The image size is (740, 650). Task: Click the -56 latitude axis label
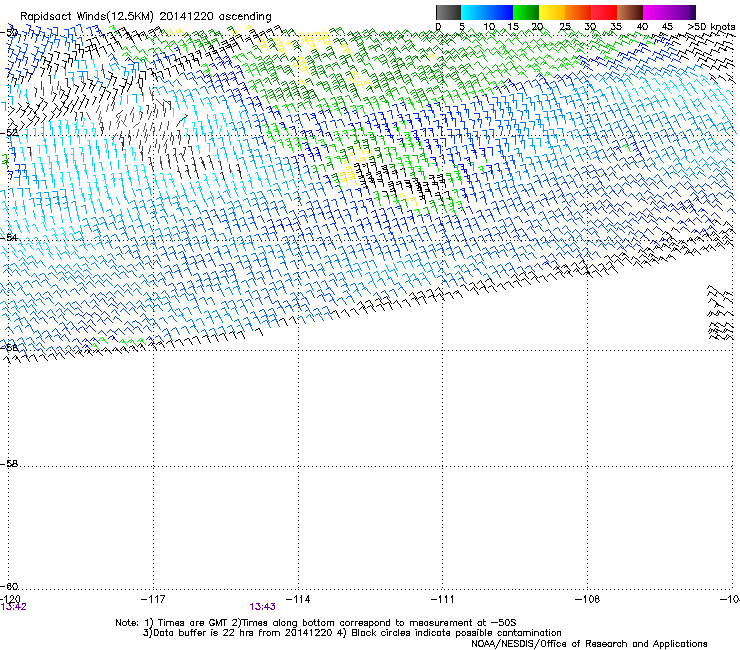(9, 347)
